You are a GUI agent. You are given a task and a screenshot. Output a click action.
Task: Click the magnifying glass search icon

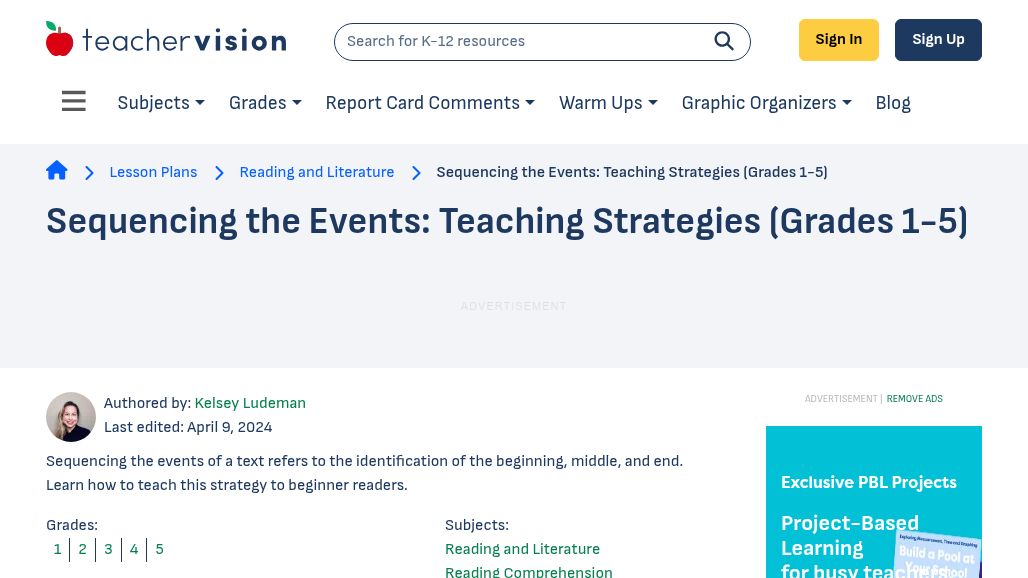(x=724, y=41)
